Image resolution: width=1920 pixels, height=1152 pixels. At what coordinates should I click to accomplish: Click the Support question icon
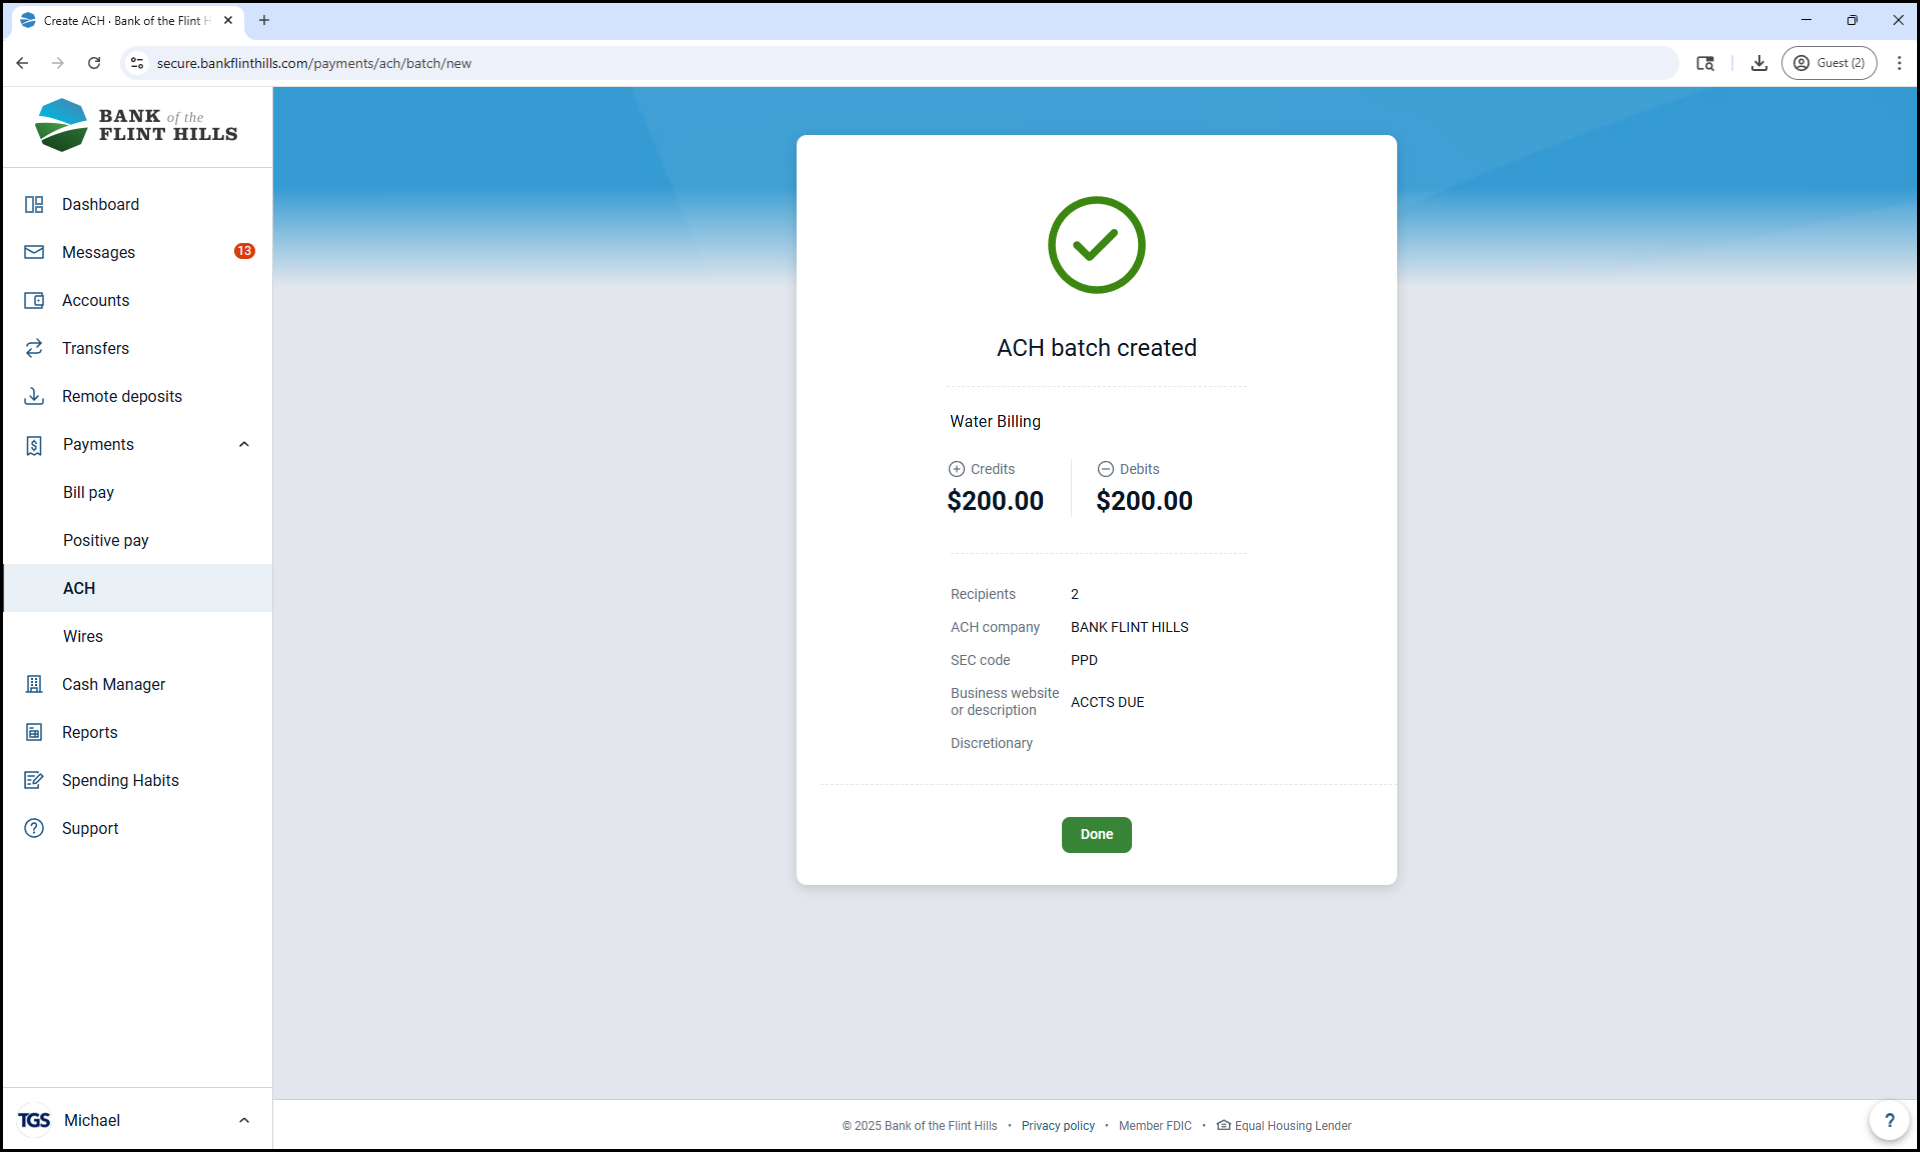coord(34,828)
